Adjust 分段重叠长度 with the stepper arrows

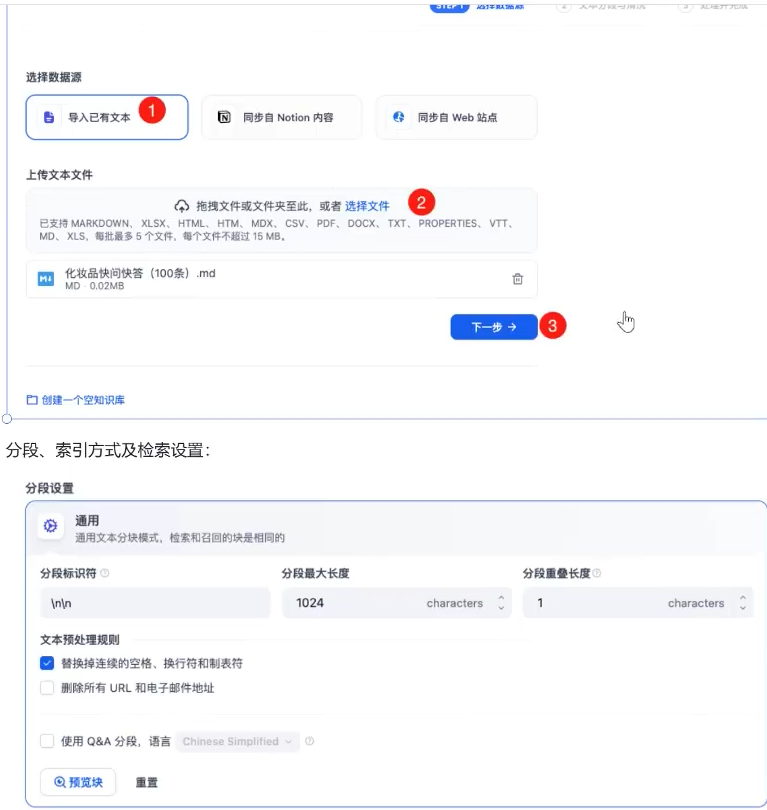[x=743, y=602]
